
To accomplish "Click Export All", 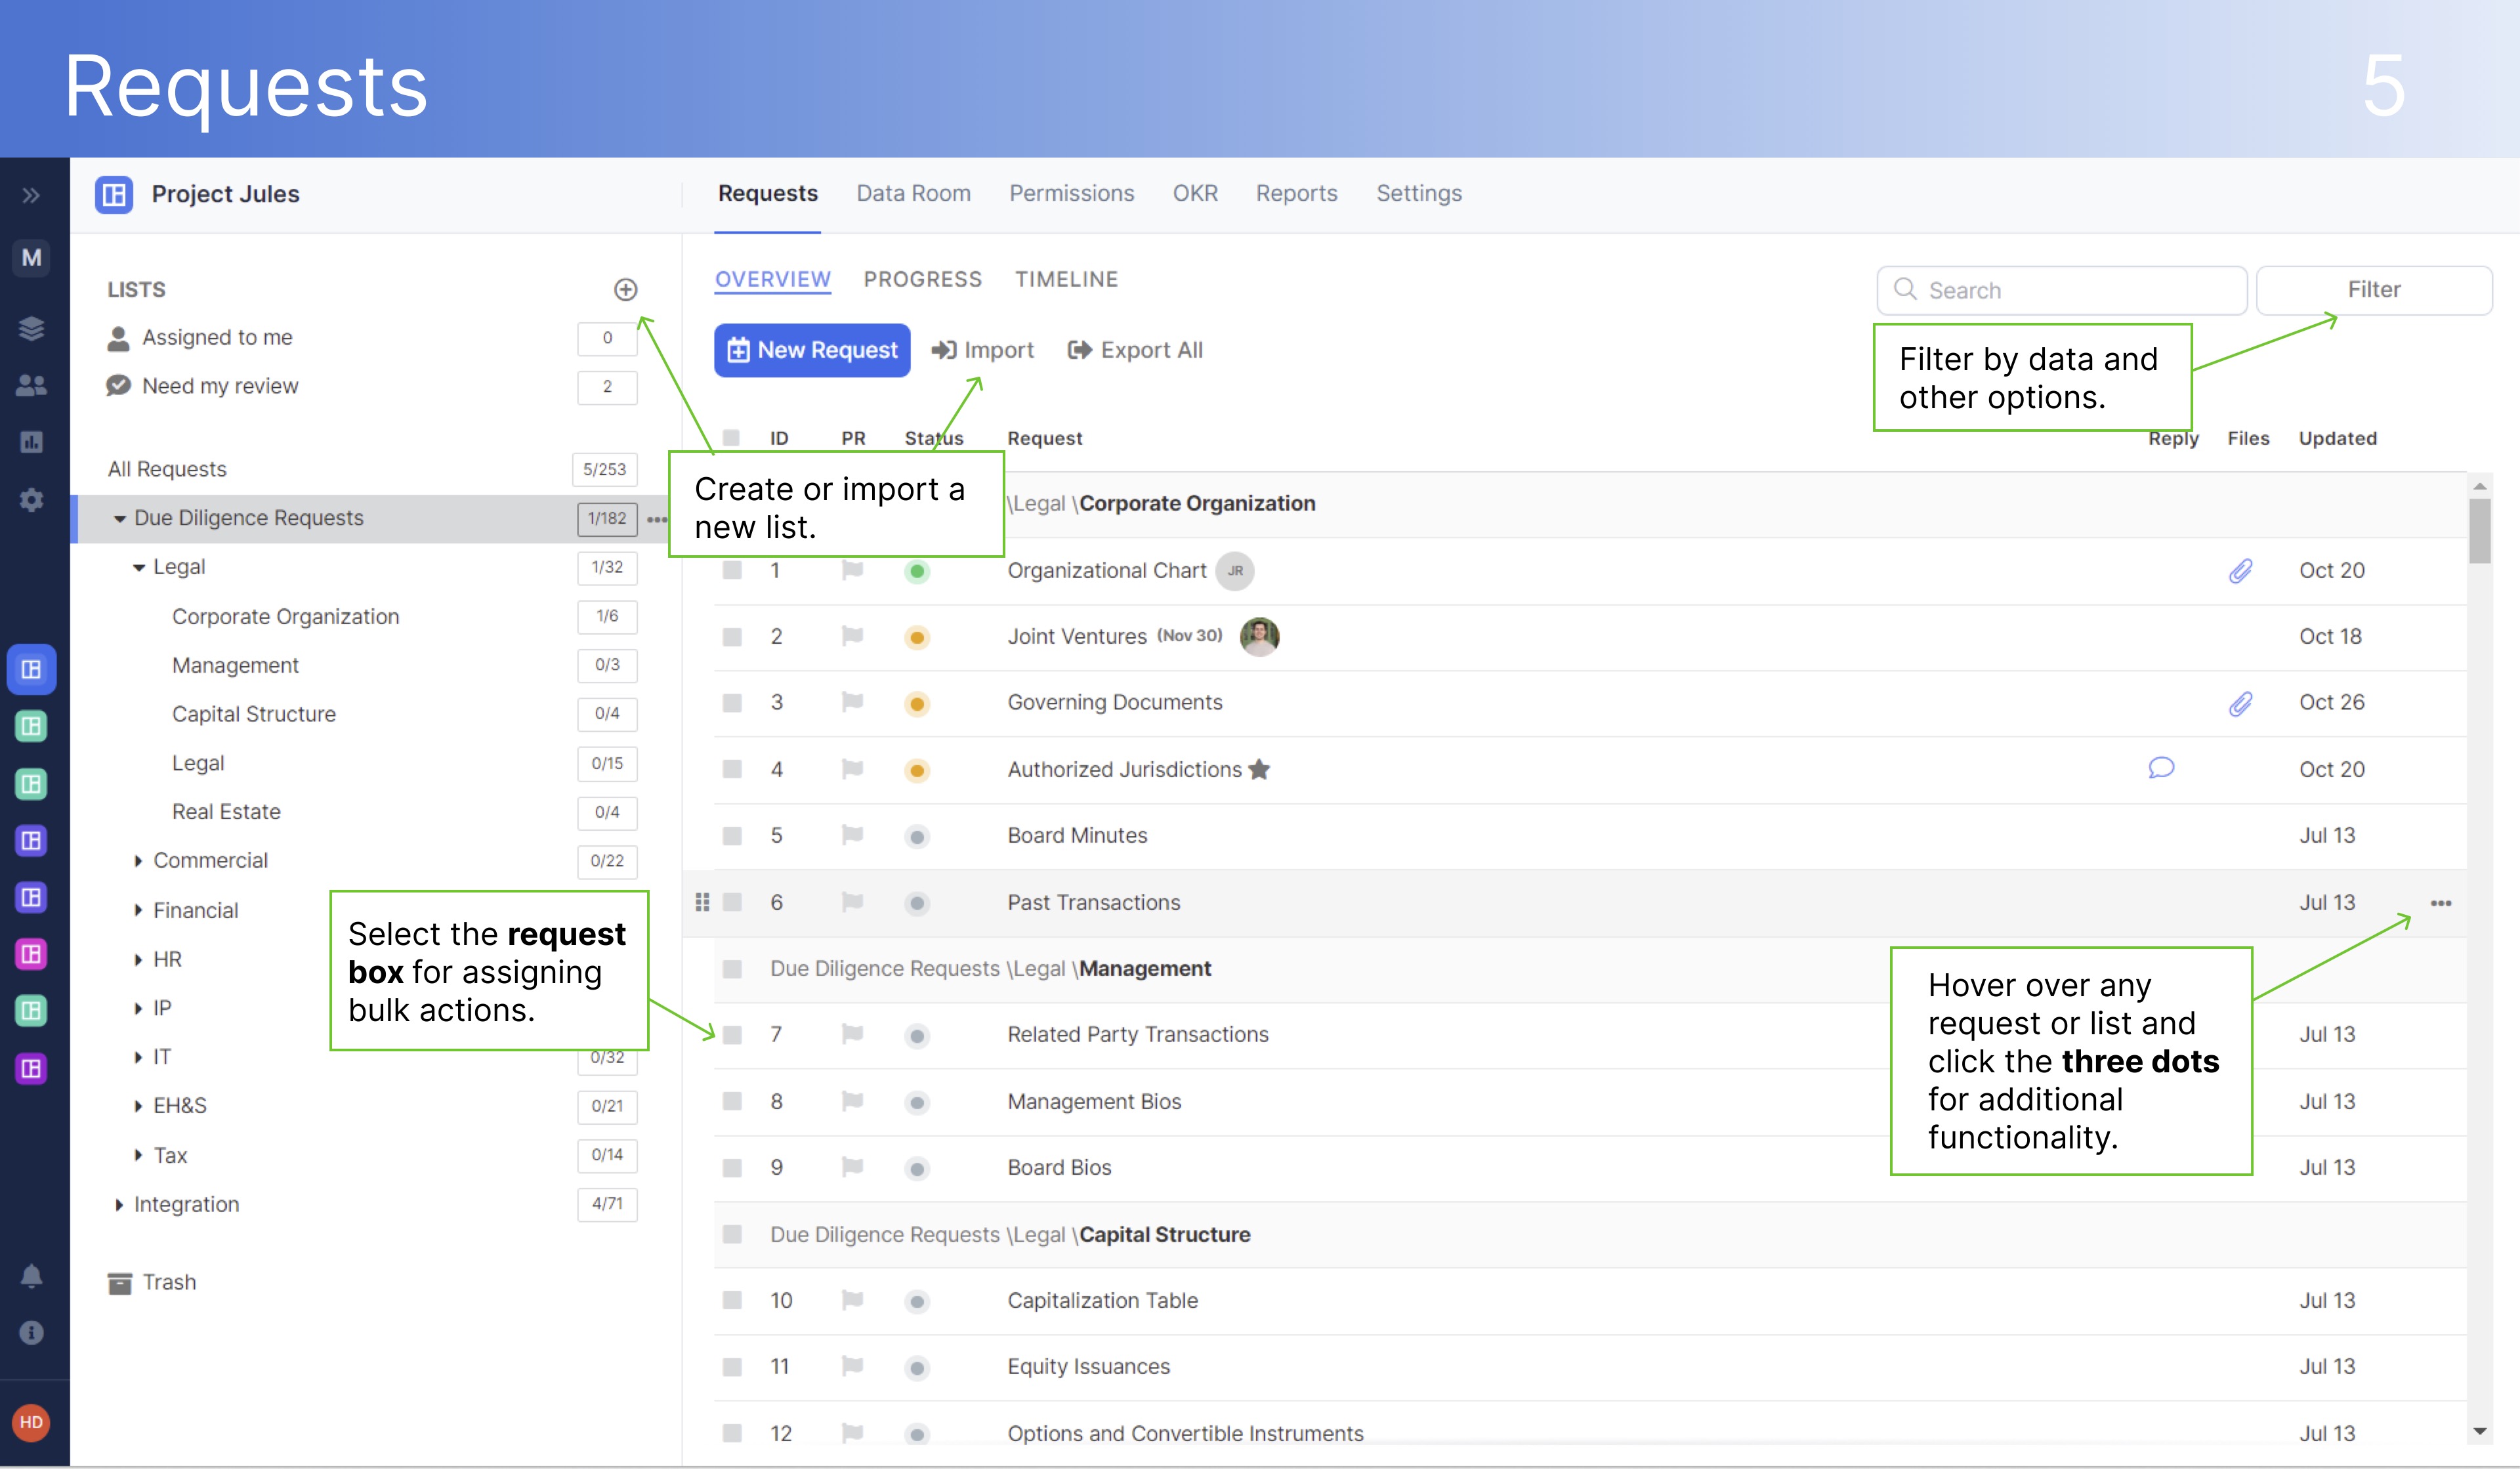I will 1134,350.
